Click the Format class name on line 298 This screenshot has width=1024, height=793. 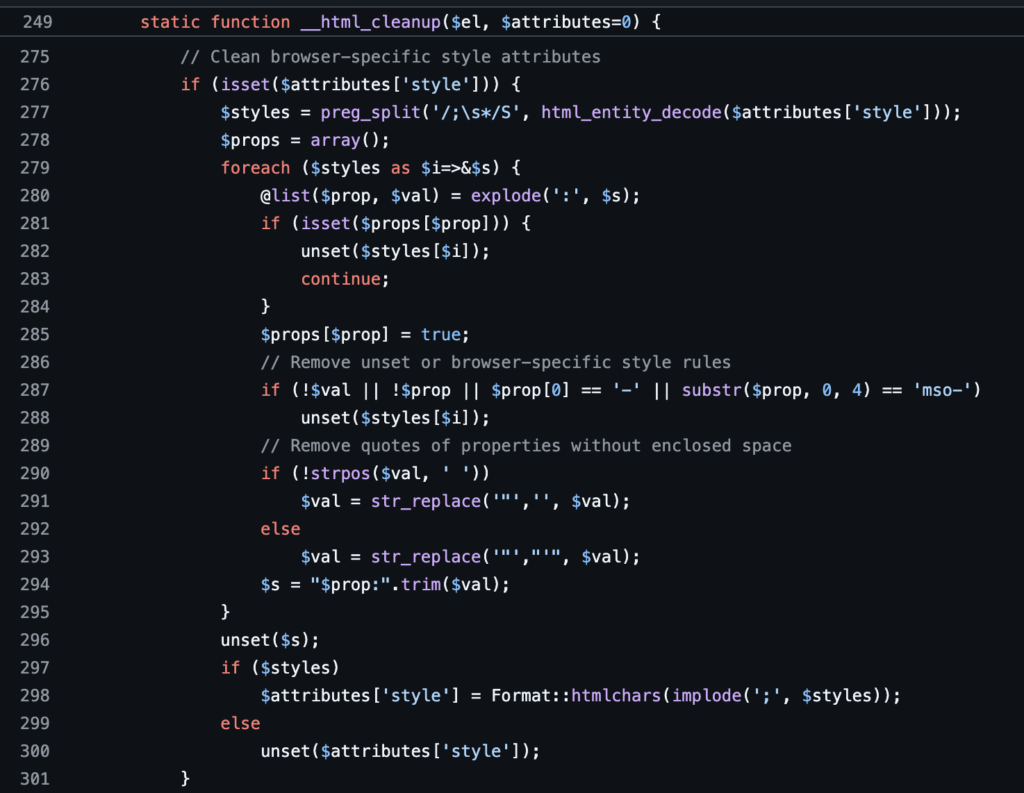click(x=520, y=695)
